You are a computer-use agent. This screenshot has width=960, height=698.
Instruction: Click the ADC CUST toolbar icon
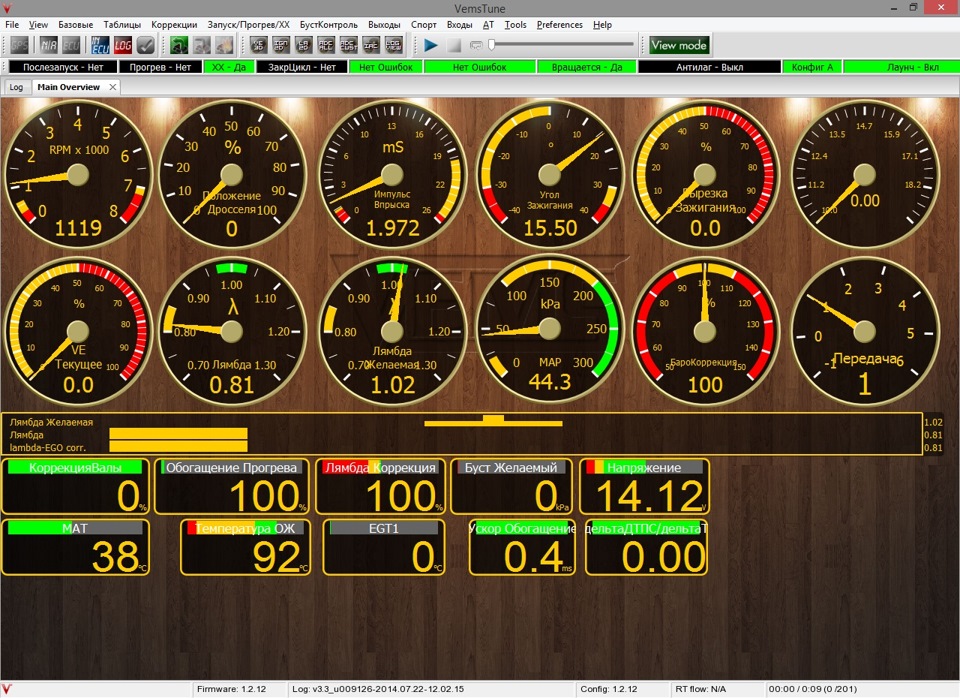[348, 45]
